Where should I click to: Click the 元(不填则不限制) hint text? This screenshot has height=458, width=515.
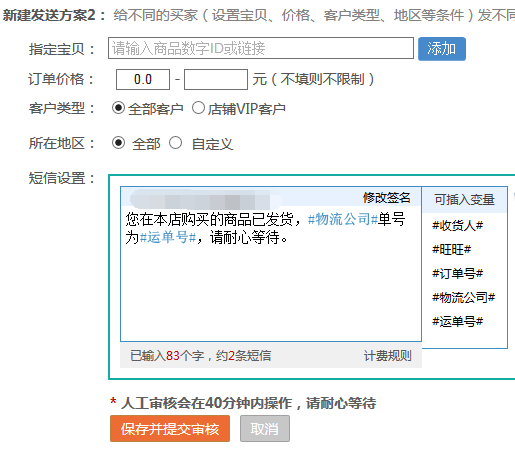313,79
